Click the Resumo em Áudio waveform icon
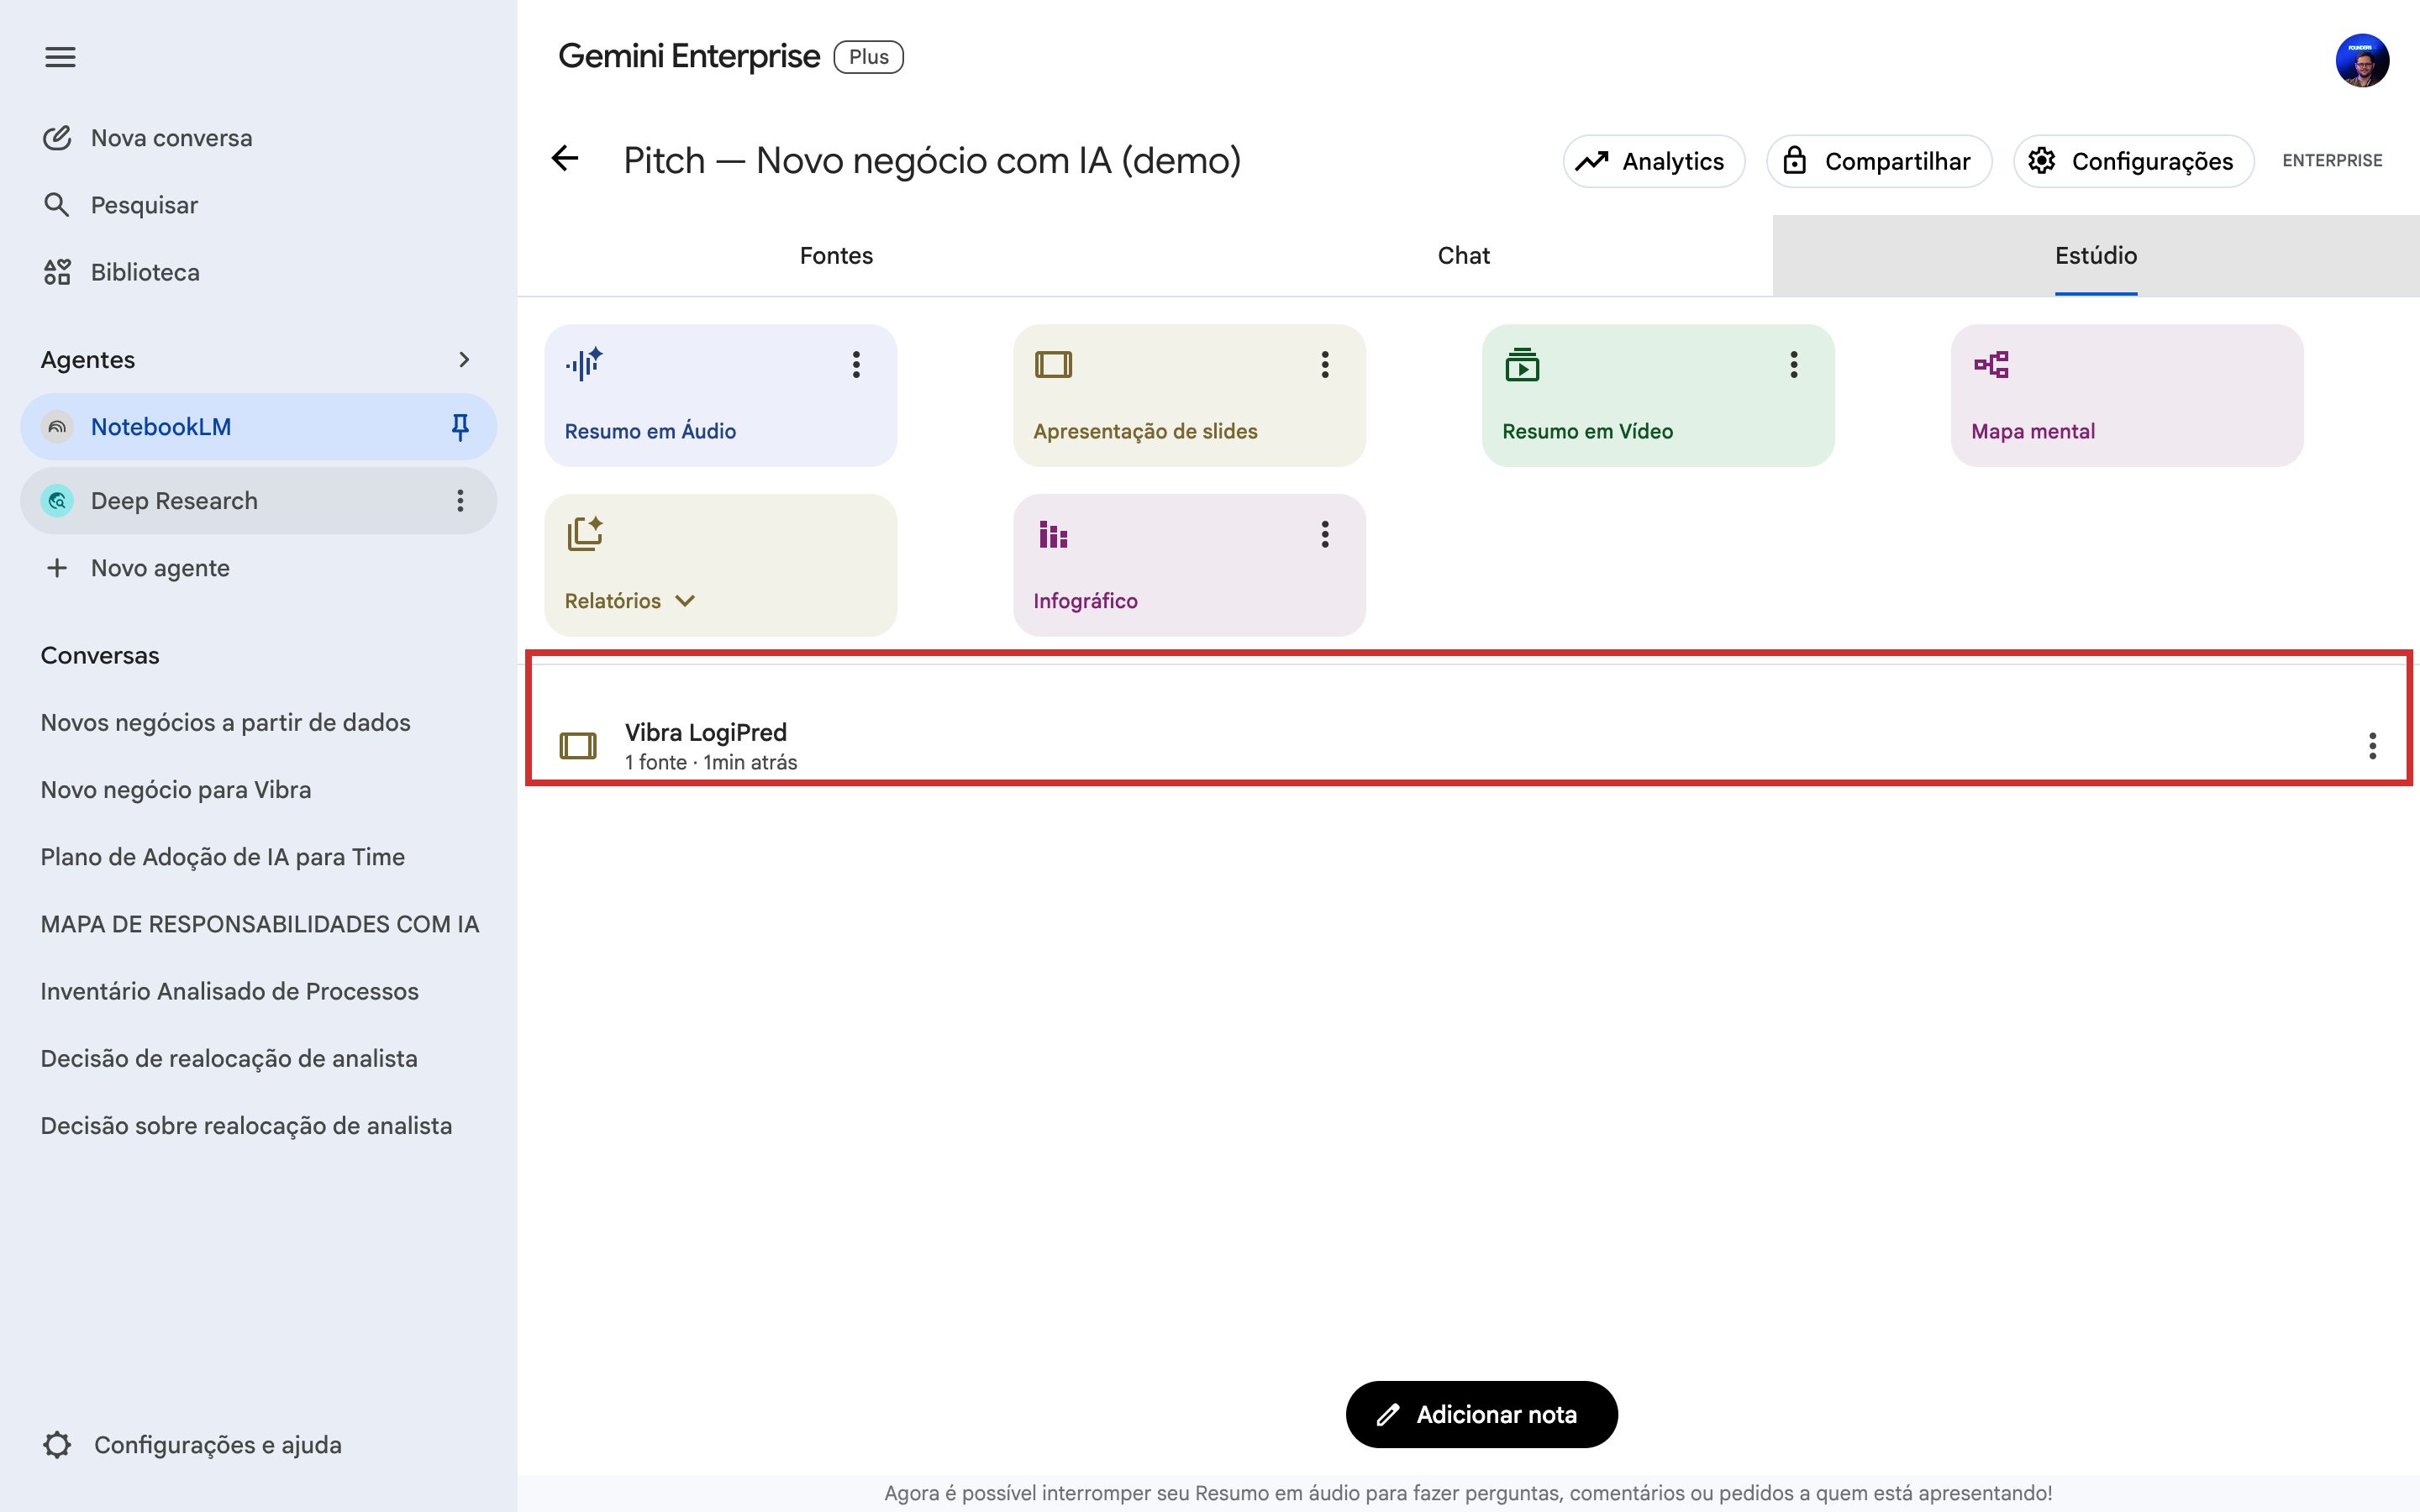 coord(584,364)
